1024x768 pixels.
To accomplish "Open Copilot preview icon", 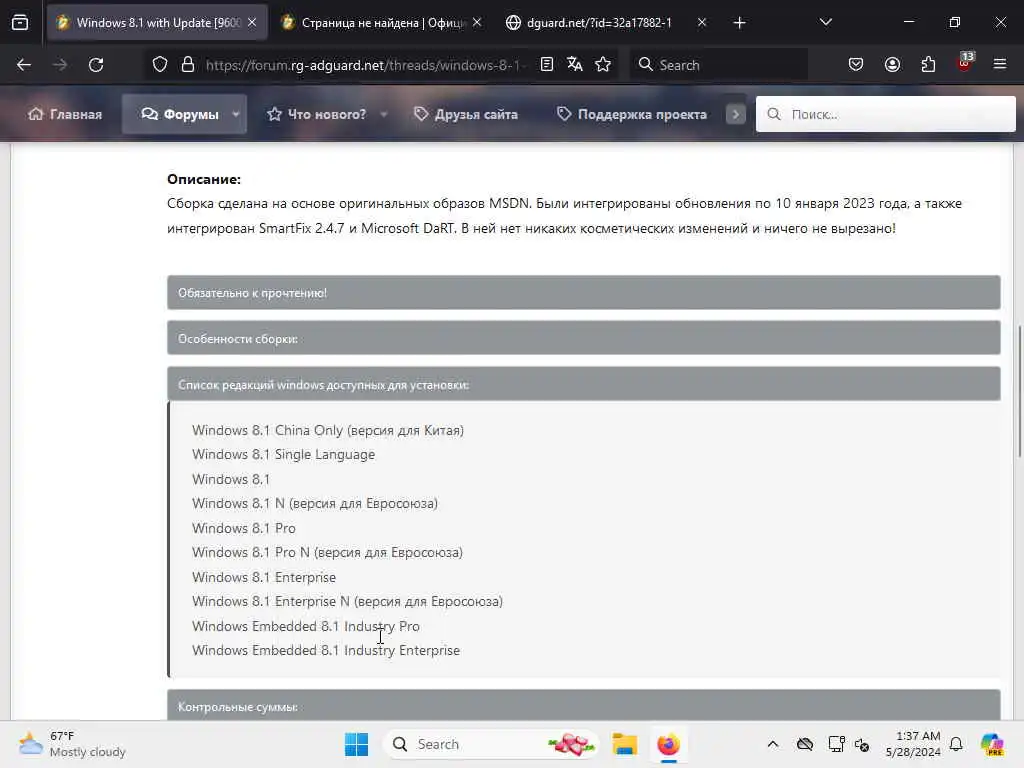I will tap(991, 744).
